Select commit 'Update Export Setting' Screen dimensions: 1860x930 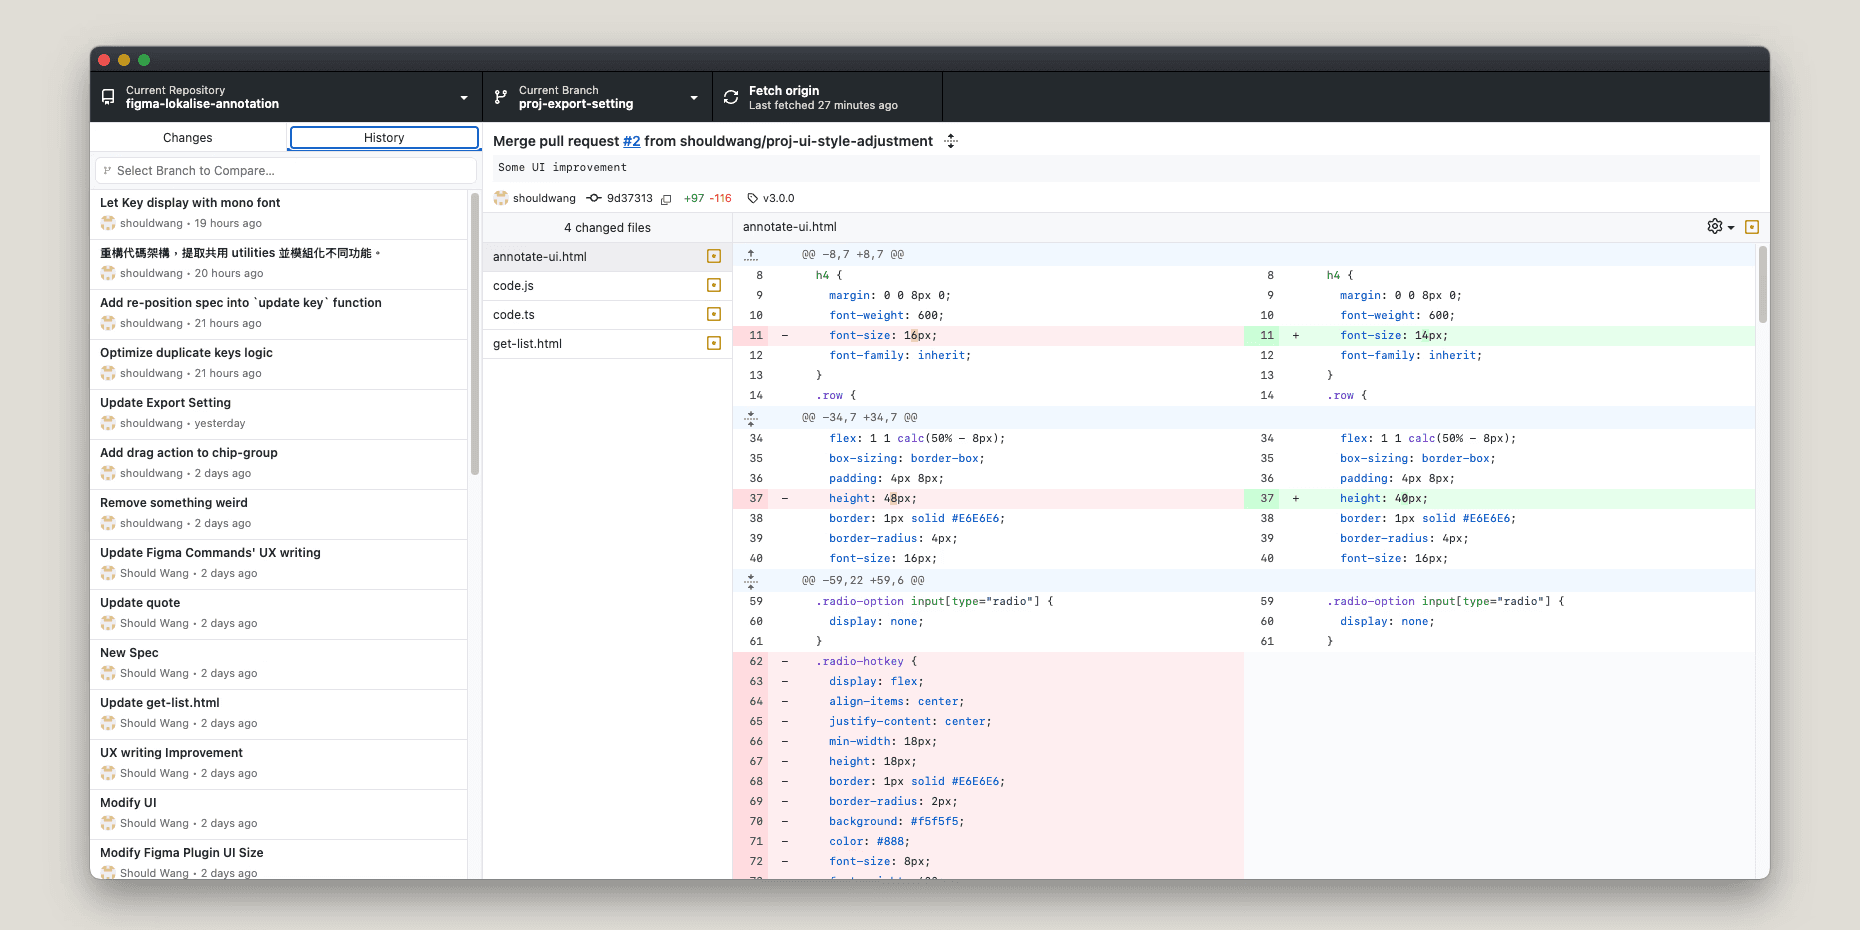[x=279, y=414]
